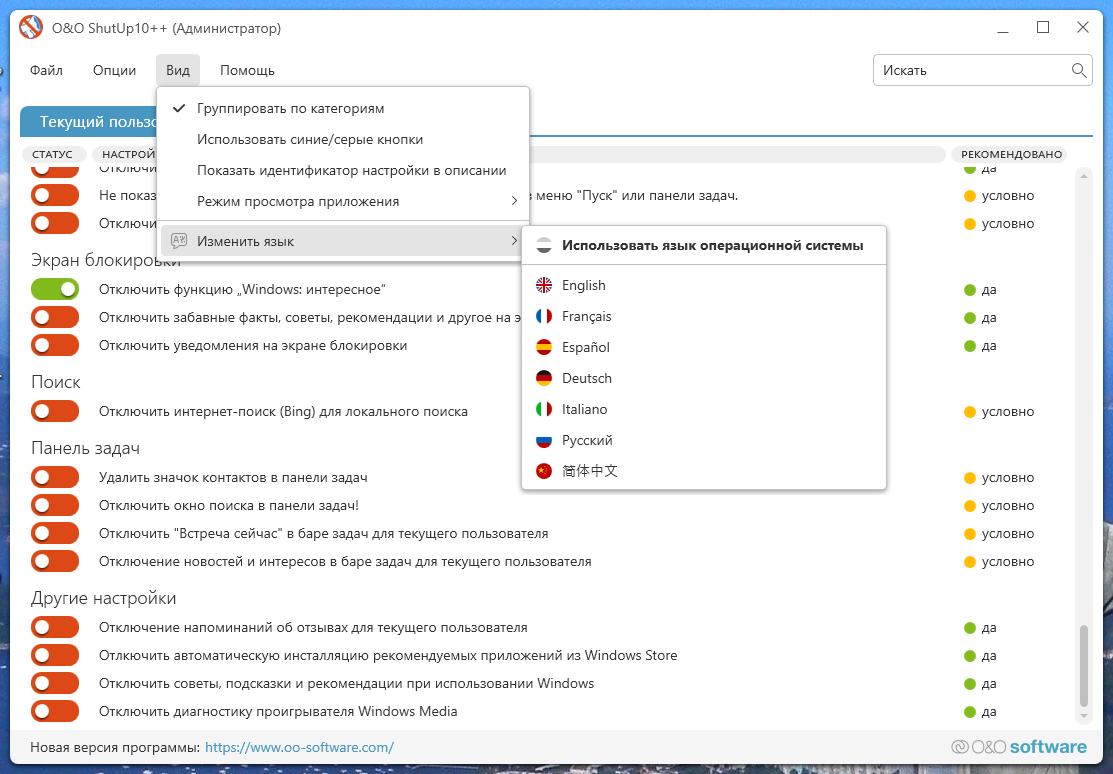Click the vertical scrollbar thumb
Image resolution: width=1113 pixels, height=774 pixels.
click(x=1083, y=666)
